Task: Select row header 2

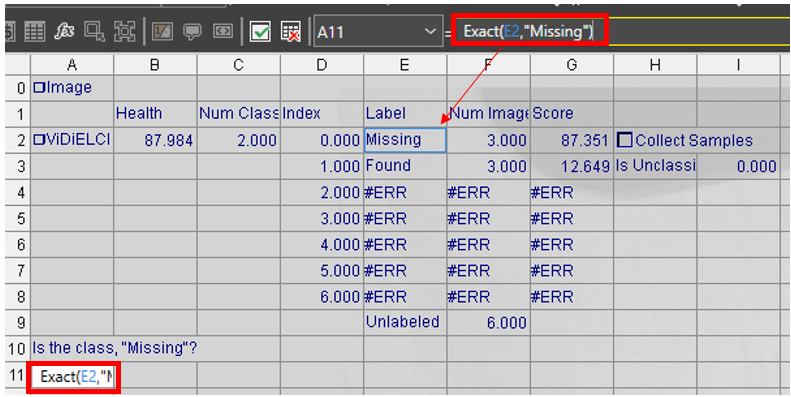Action: [x=18, y=140]
